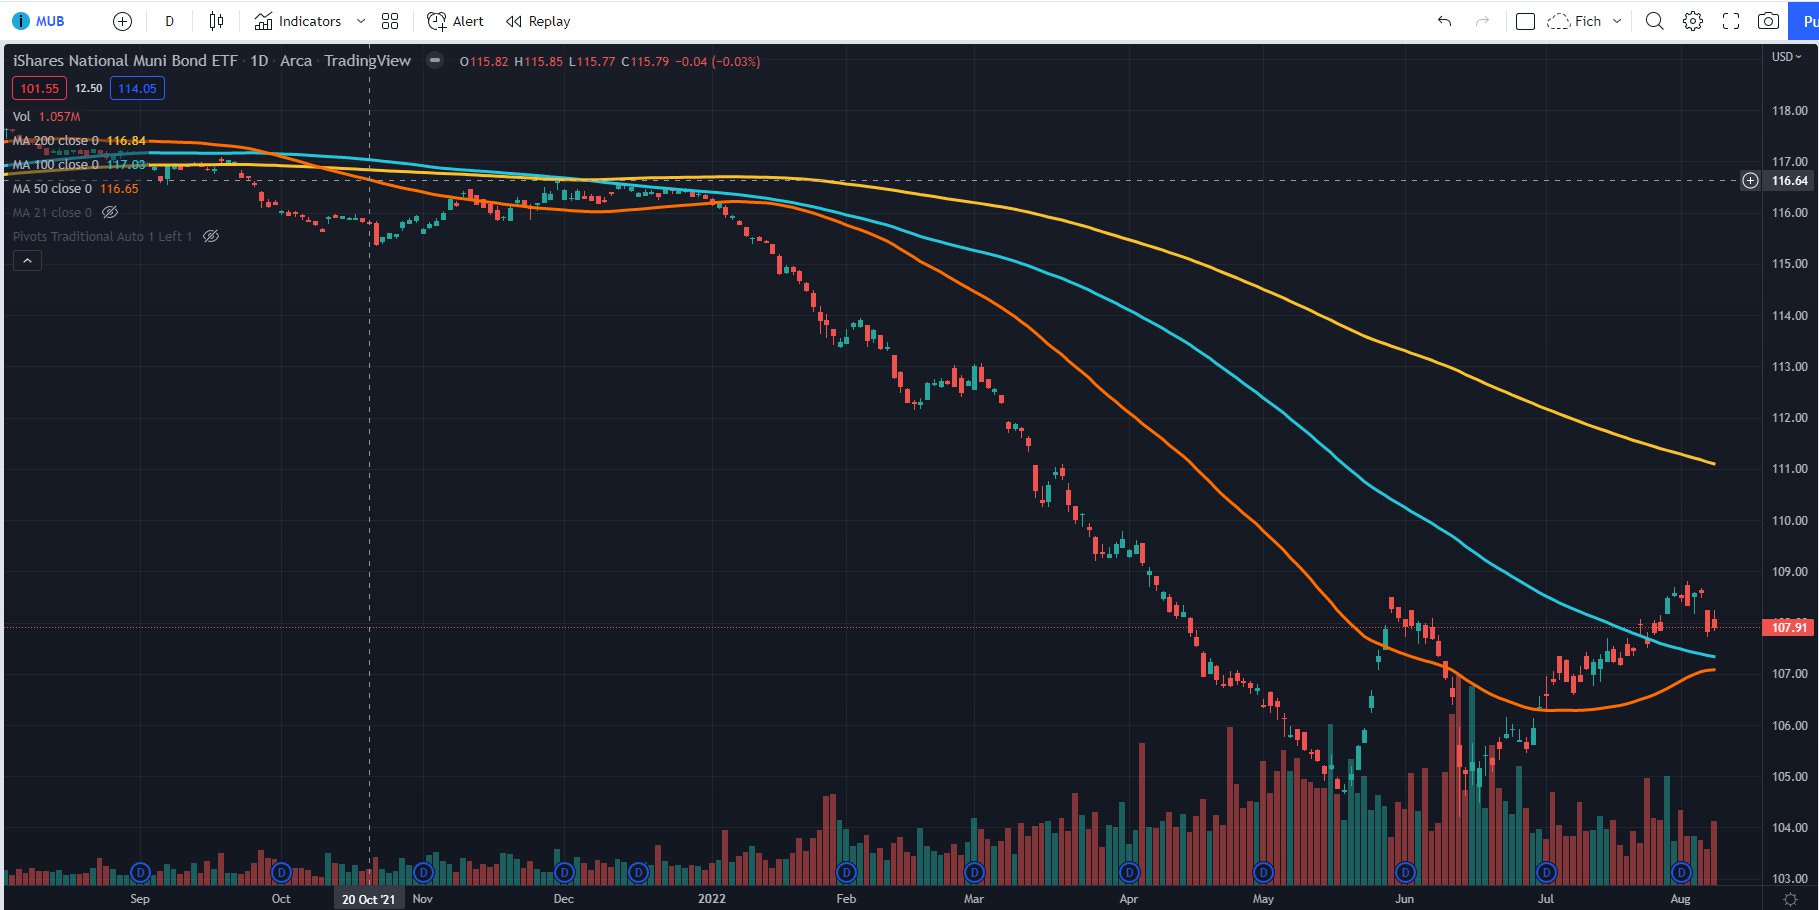Open the Indicators dialog
Viewport: 1819px width, 910px height.
298,21
